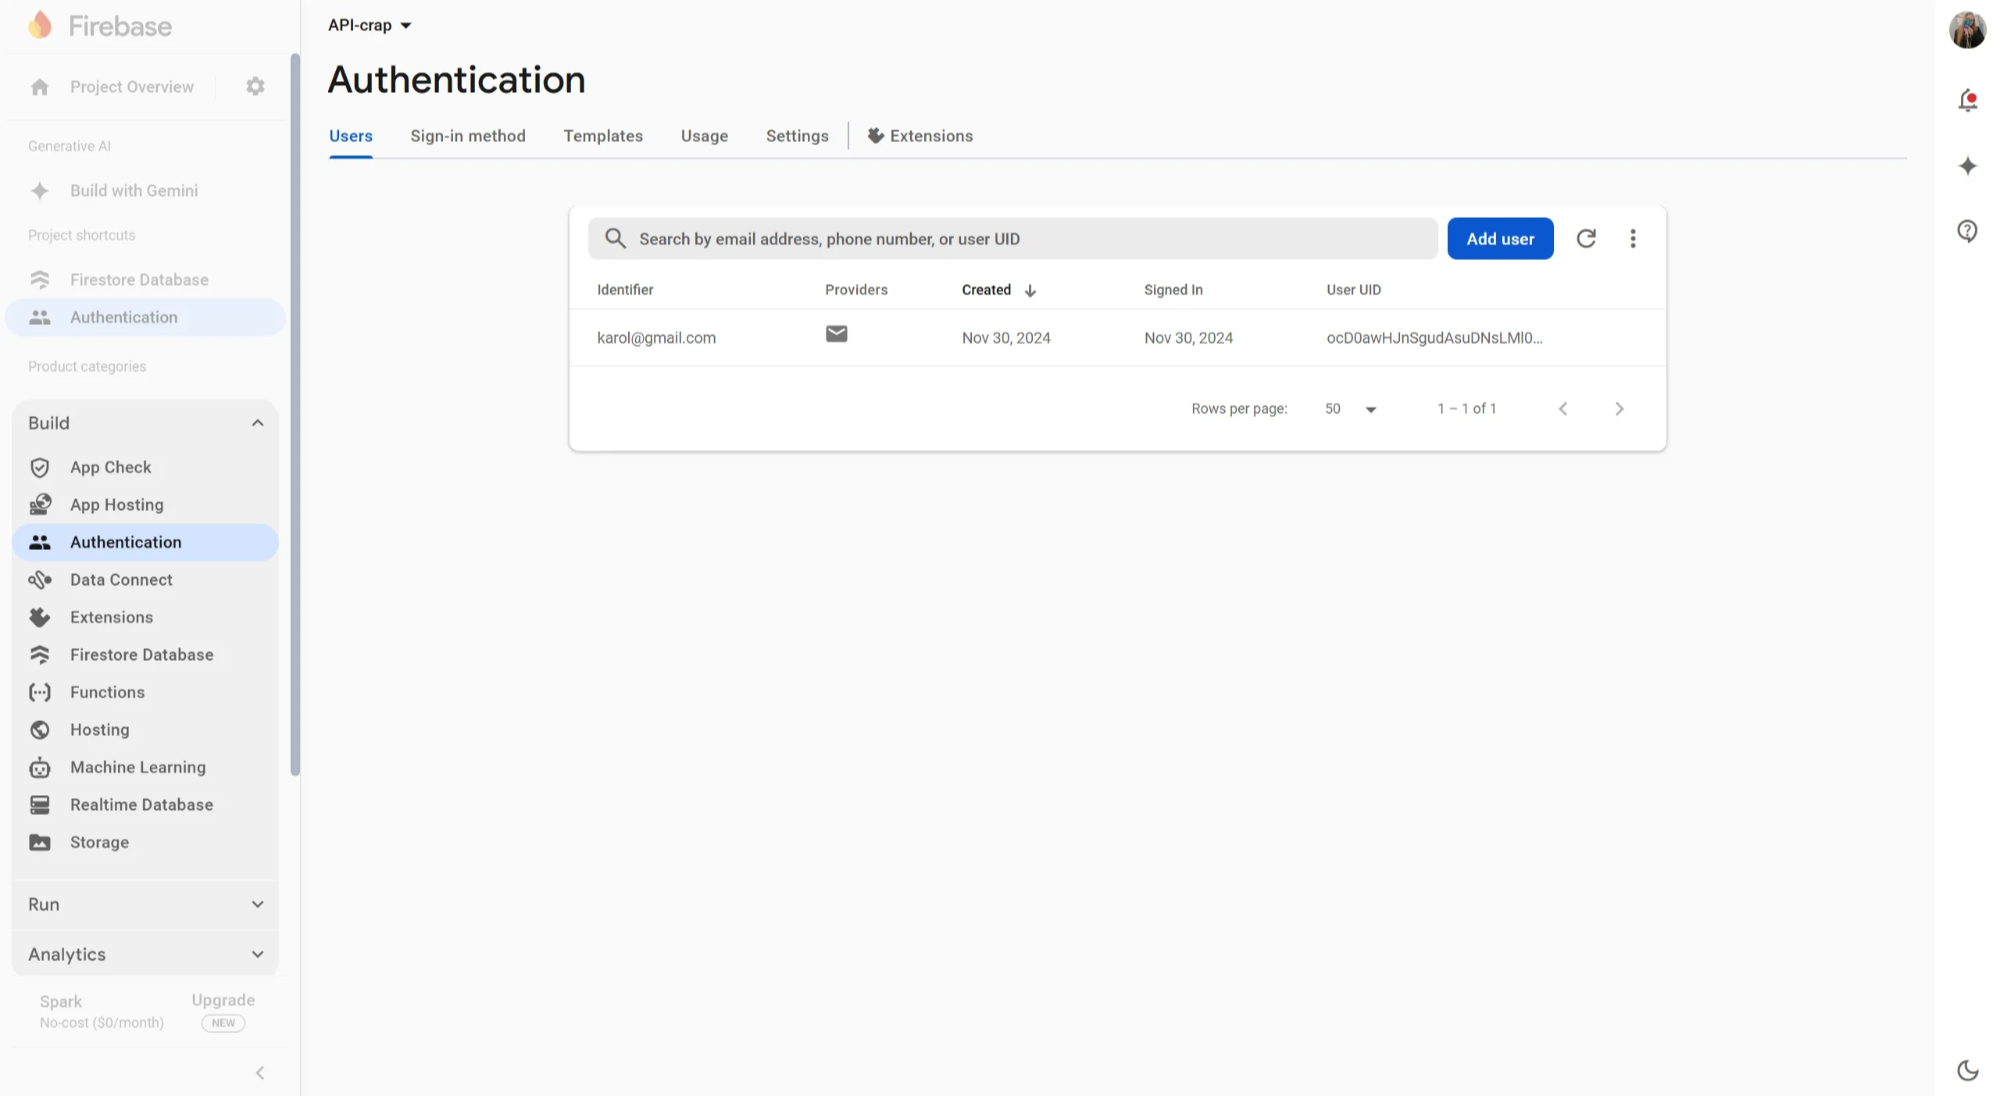Open Gemini sparkle assistant icon at right

click(1968, 166)
